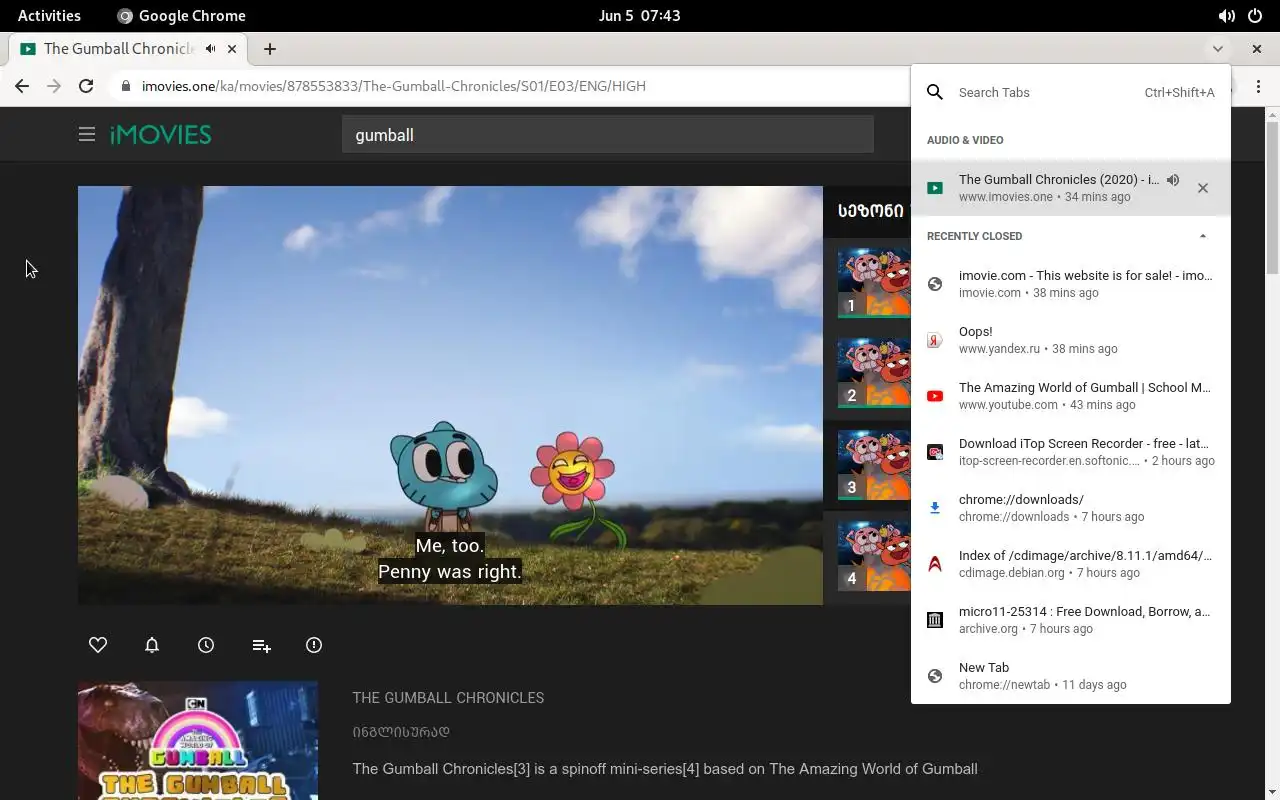Screen dimensions: 1280x800
Task: Click the green play favicon in the Audio & Video entry
Action: tap(935, 188)
